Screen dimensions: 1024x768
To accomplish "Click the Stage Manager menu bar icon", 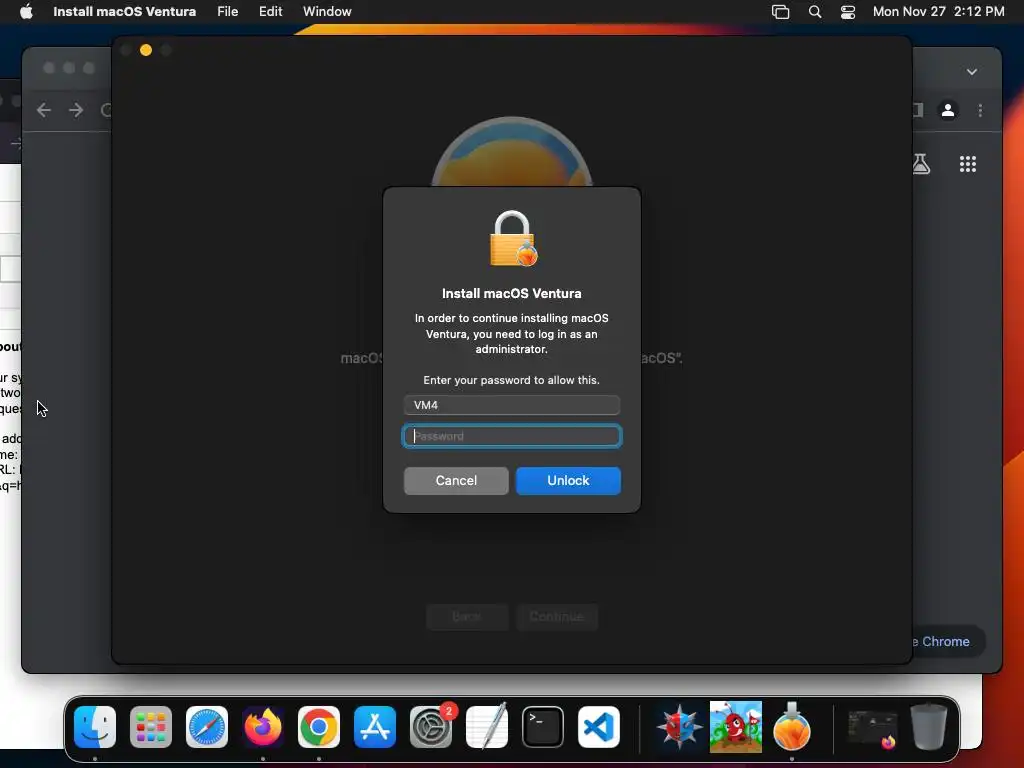I will (780, 11).
